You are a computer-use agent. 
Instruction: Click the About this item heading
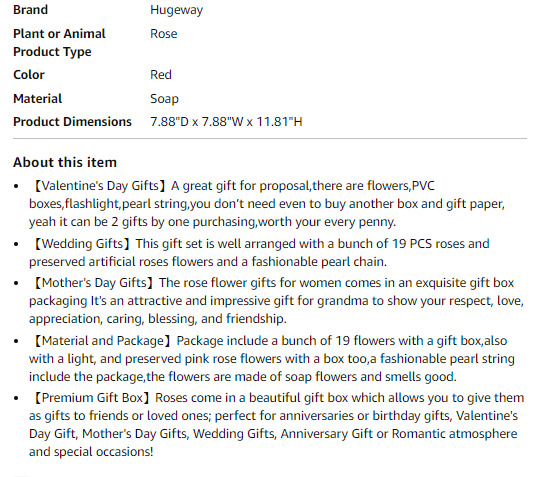coord(65,162)
